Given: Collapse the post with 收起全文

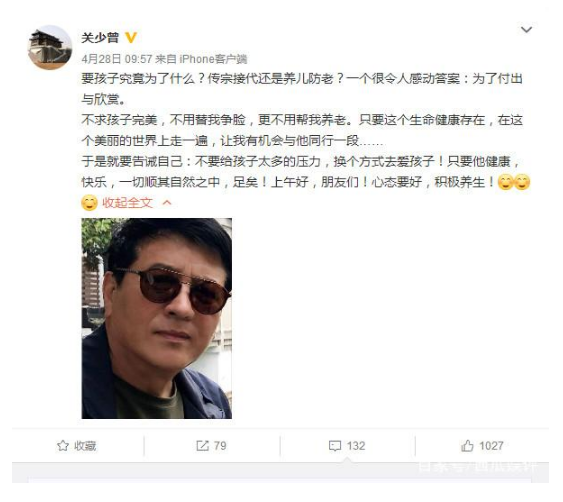Looking at the screenshot, I should (x=127, y=203).
